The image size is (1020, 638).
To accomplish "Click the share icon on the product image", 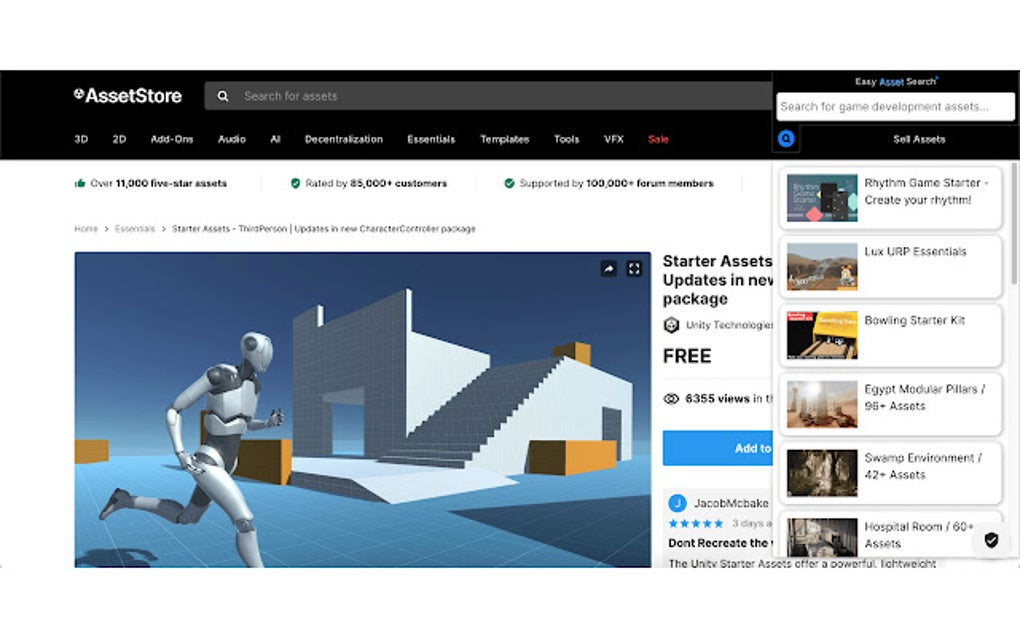I will point(608,268).
